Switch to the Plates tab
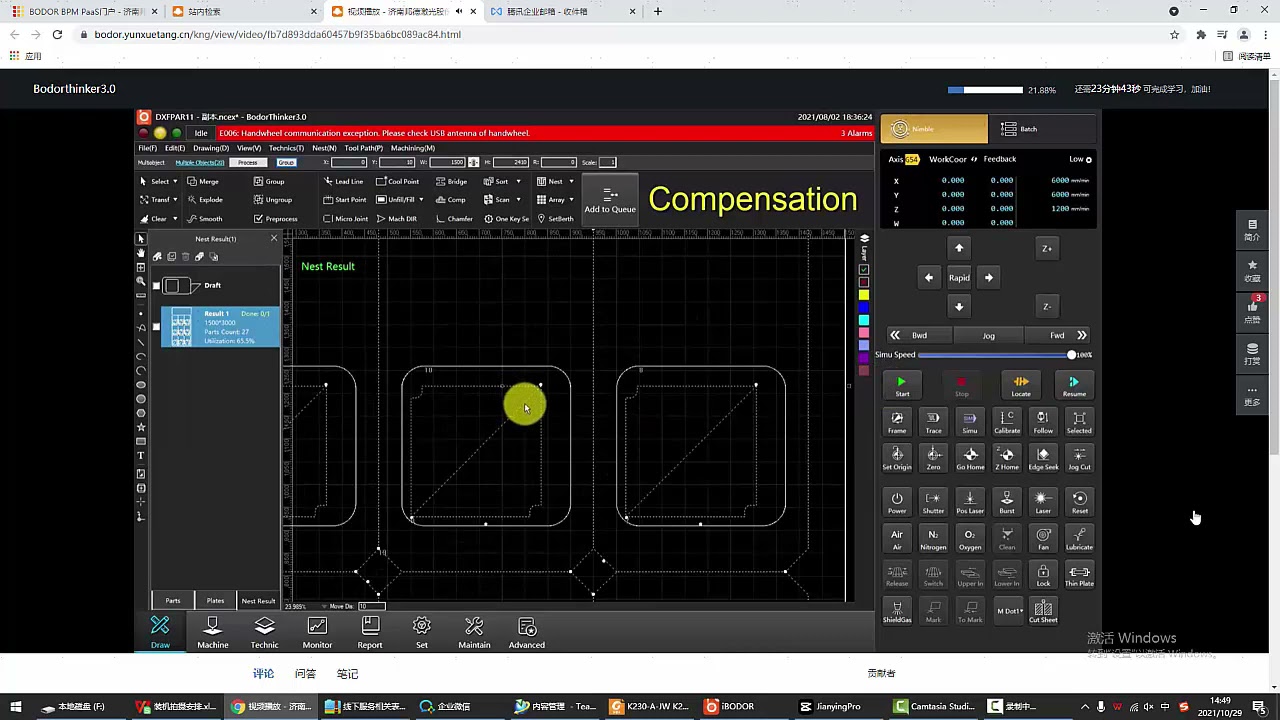Screen dimensions: 1280x720 coord(215,600)
